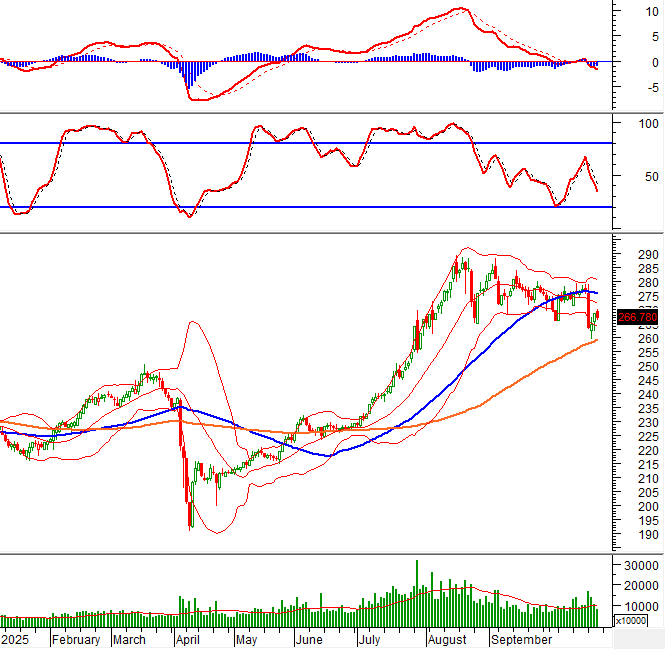665x649 pixels.
Task: Click the April low candlestick near 192
Action: [190, 518]
